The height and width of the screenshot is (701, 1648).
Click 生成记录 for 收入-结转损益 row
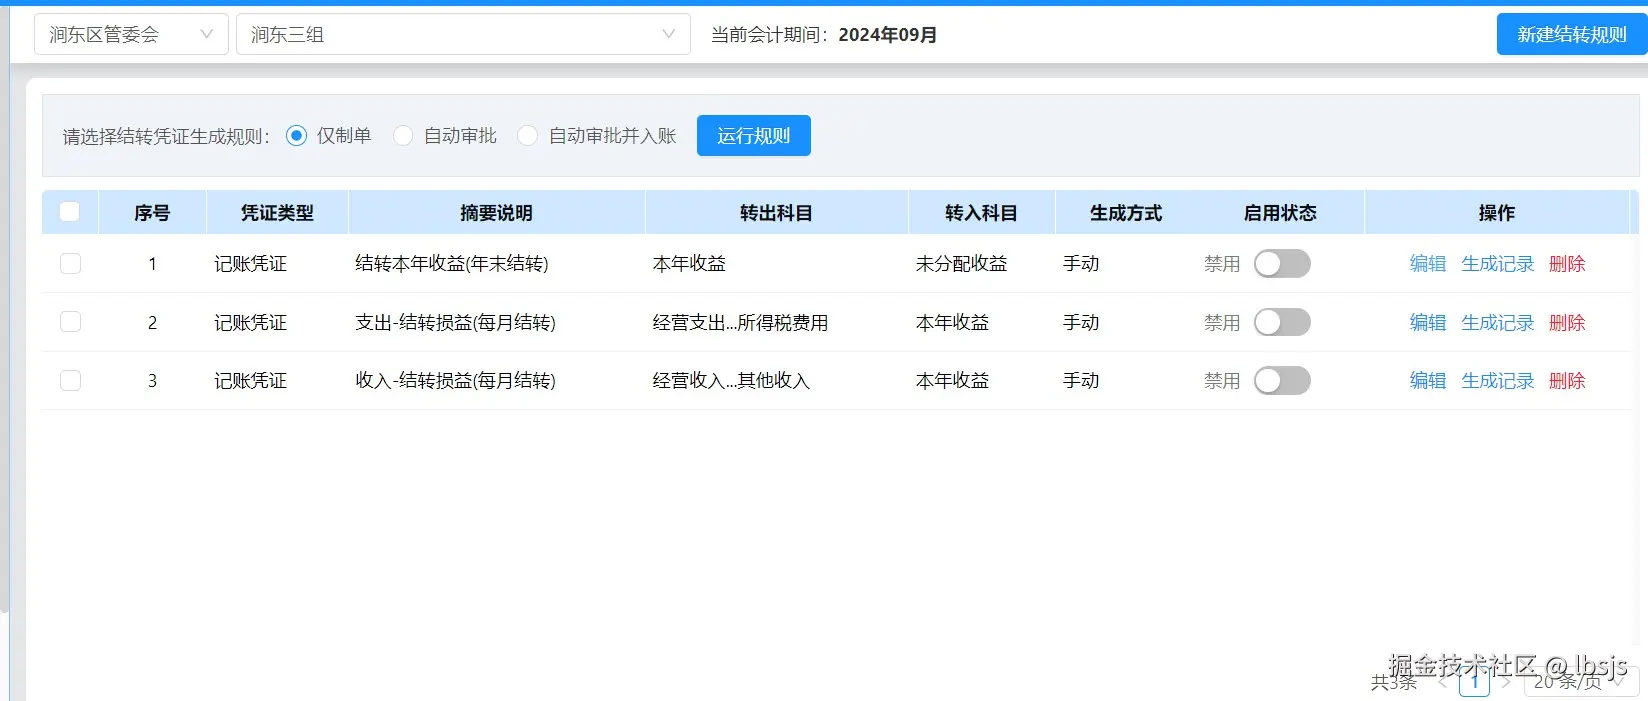click(1498, 381)
